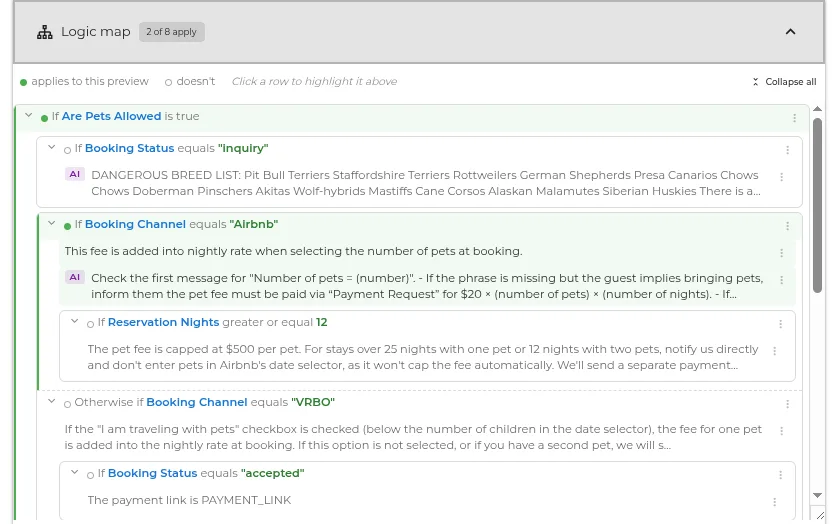Image resolution: width=838 pixels, height=524 pixels.
Task: Select the pet fee capped at $500 text row
Action: (x=423, y=357)
